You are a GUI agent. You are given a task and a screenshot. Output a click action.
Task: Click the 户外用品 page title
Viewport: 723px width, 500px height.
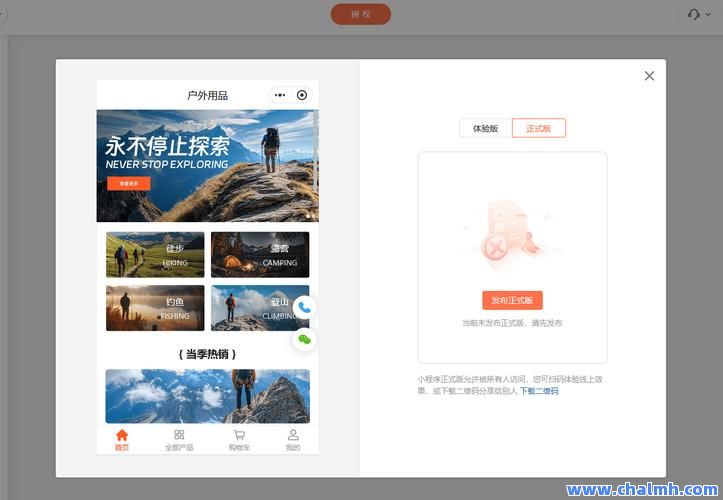pyautogui.click(x=207, y=95)
